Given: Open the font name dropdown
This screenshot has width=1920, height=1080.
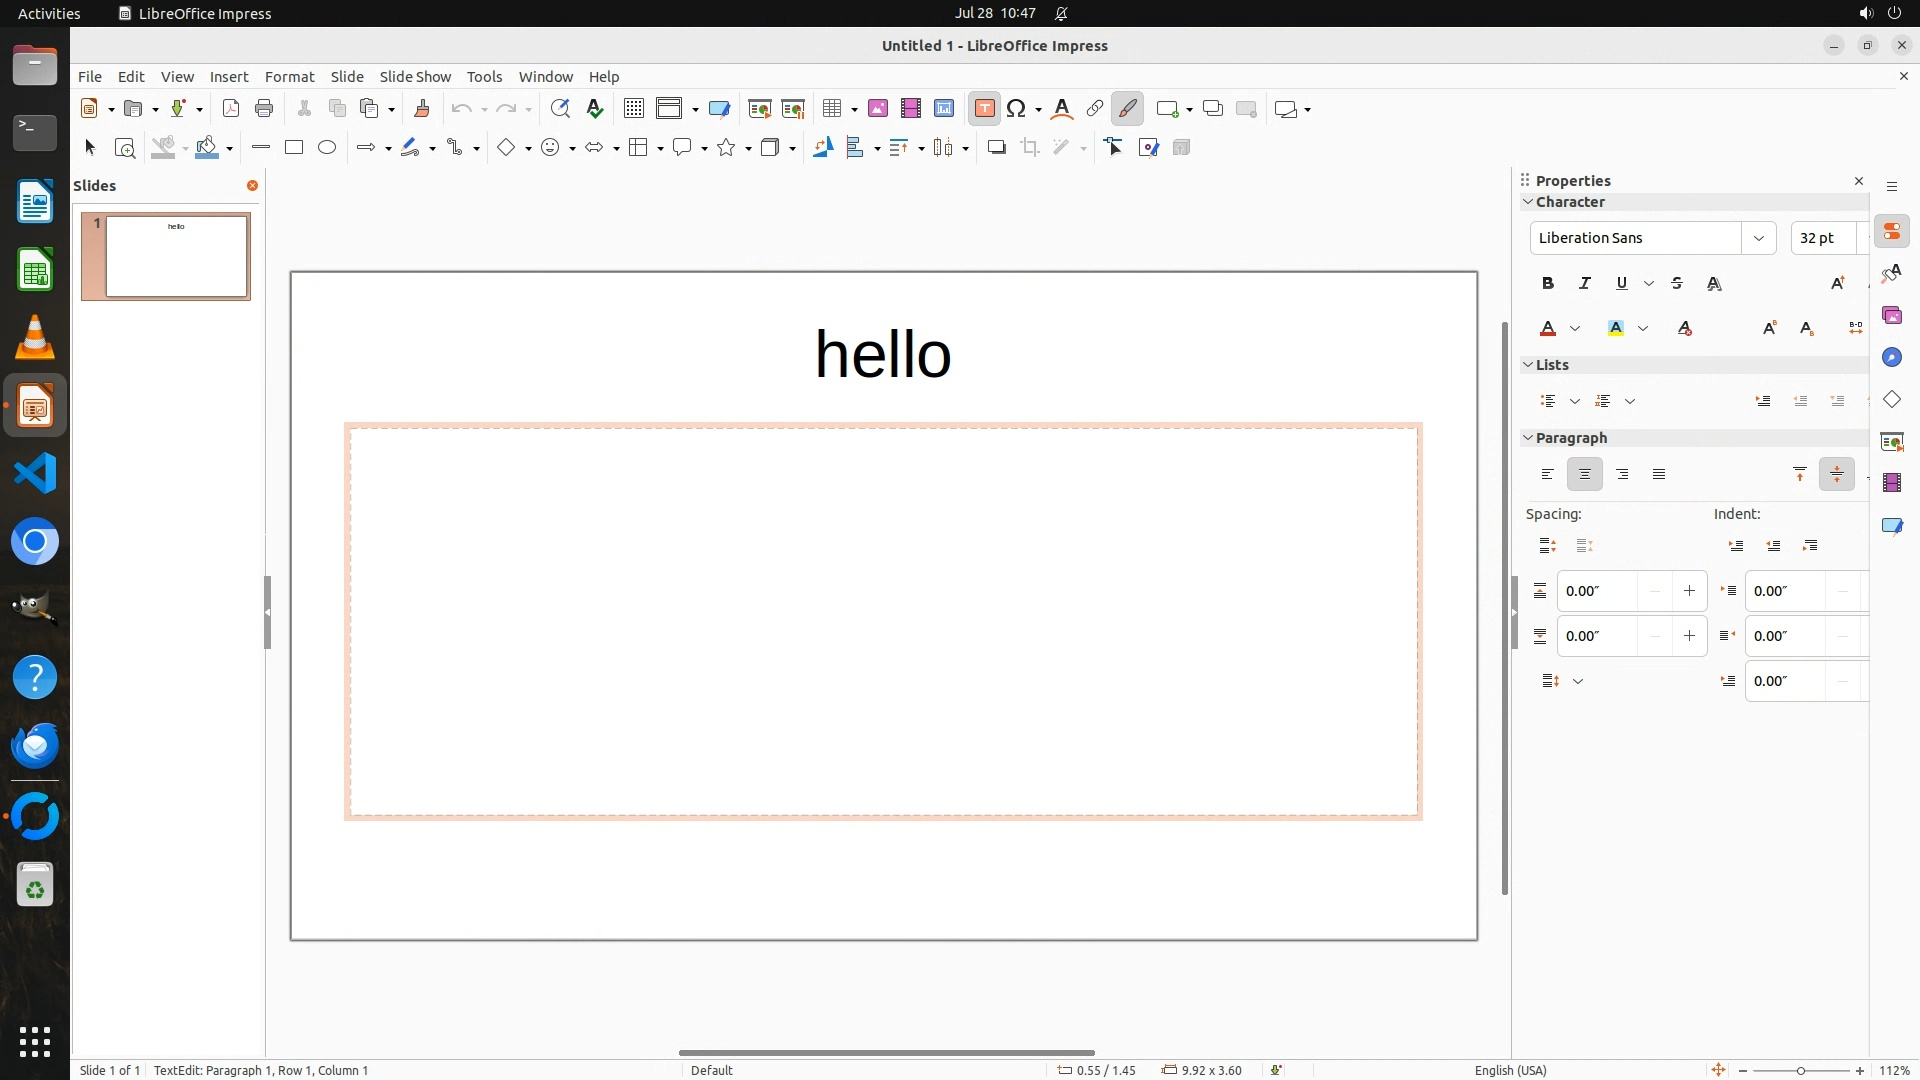Looking at the screenshot, I should pos(1758,238).
